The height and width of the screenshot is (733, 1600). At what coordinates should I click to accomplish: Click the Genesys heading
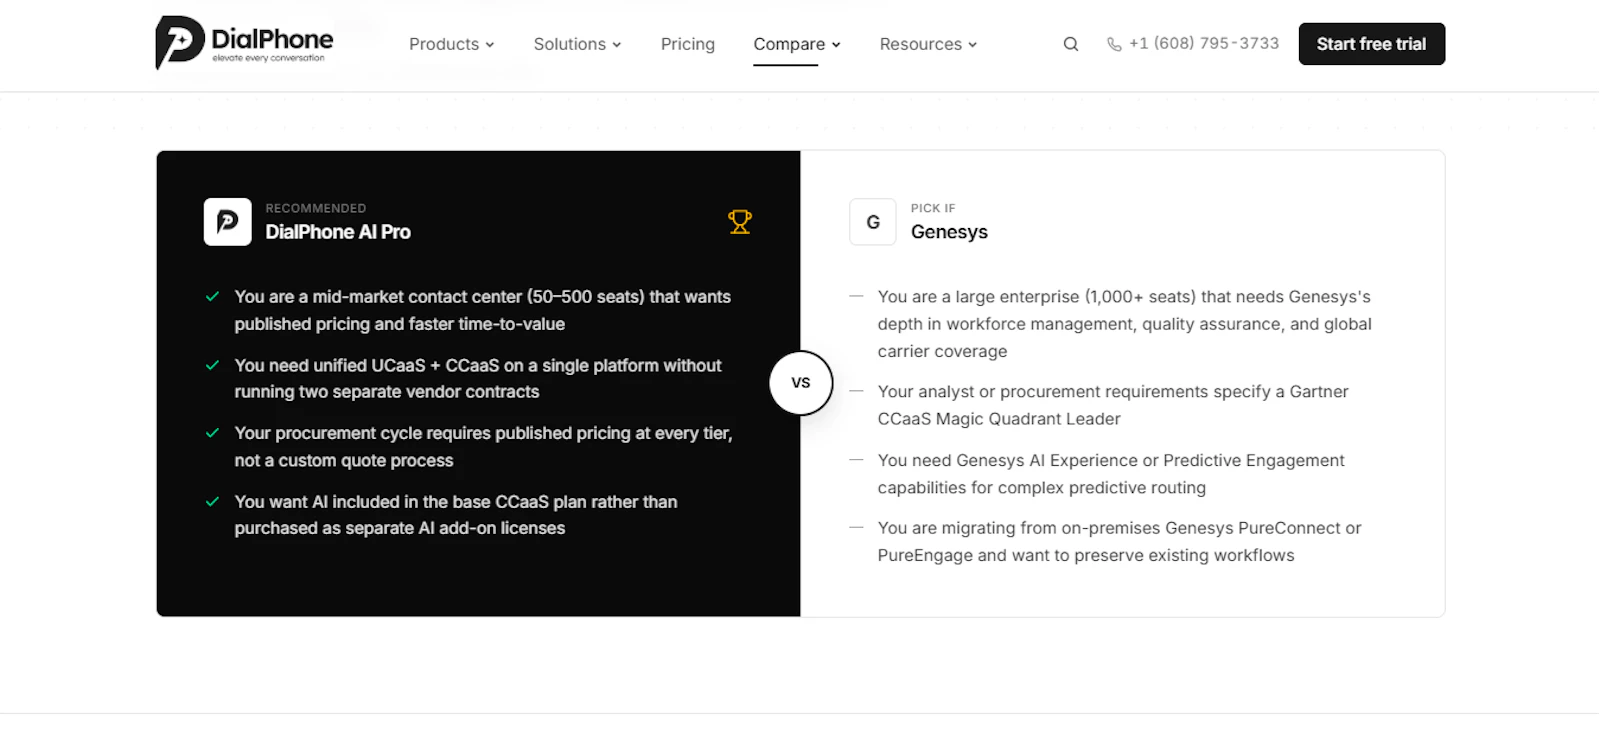point(949,232)
